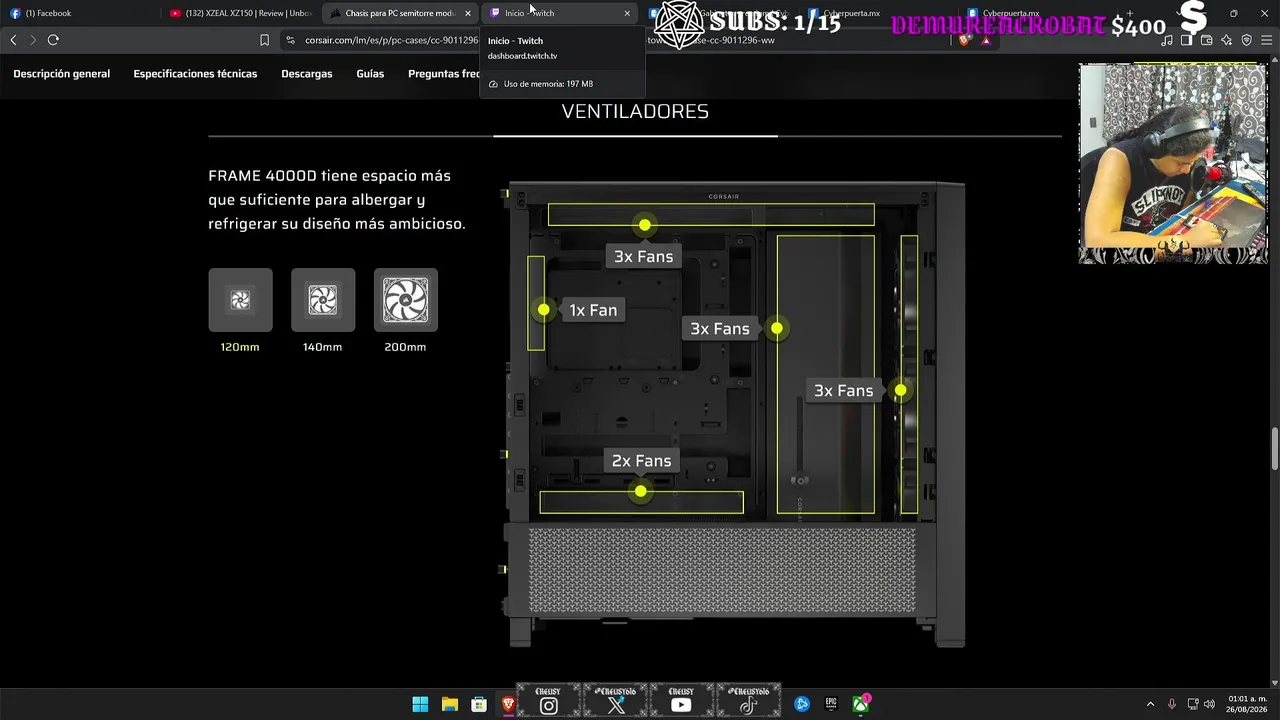The width and height of the screenshot is (1280, 720).
Task: Open the browser hamburger menu
Action: 1267,40
